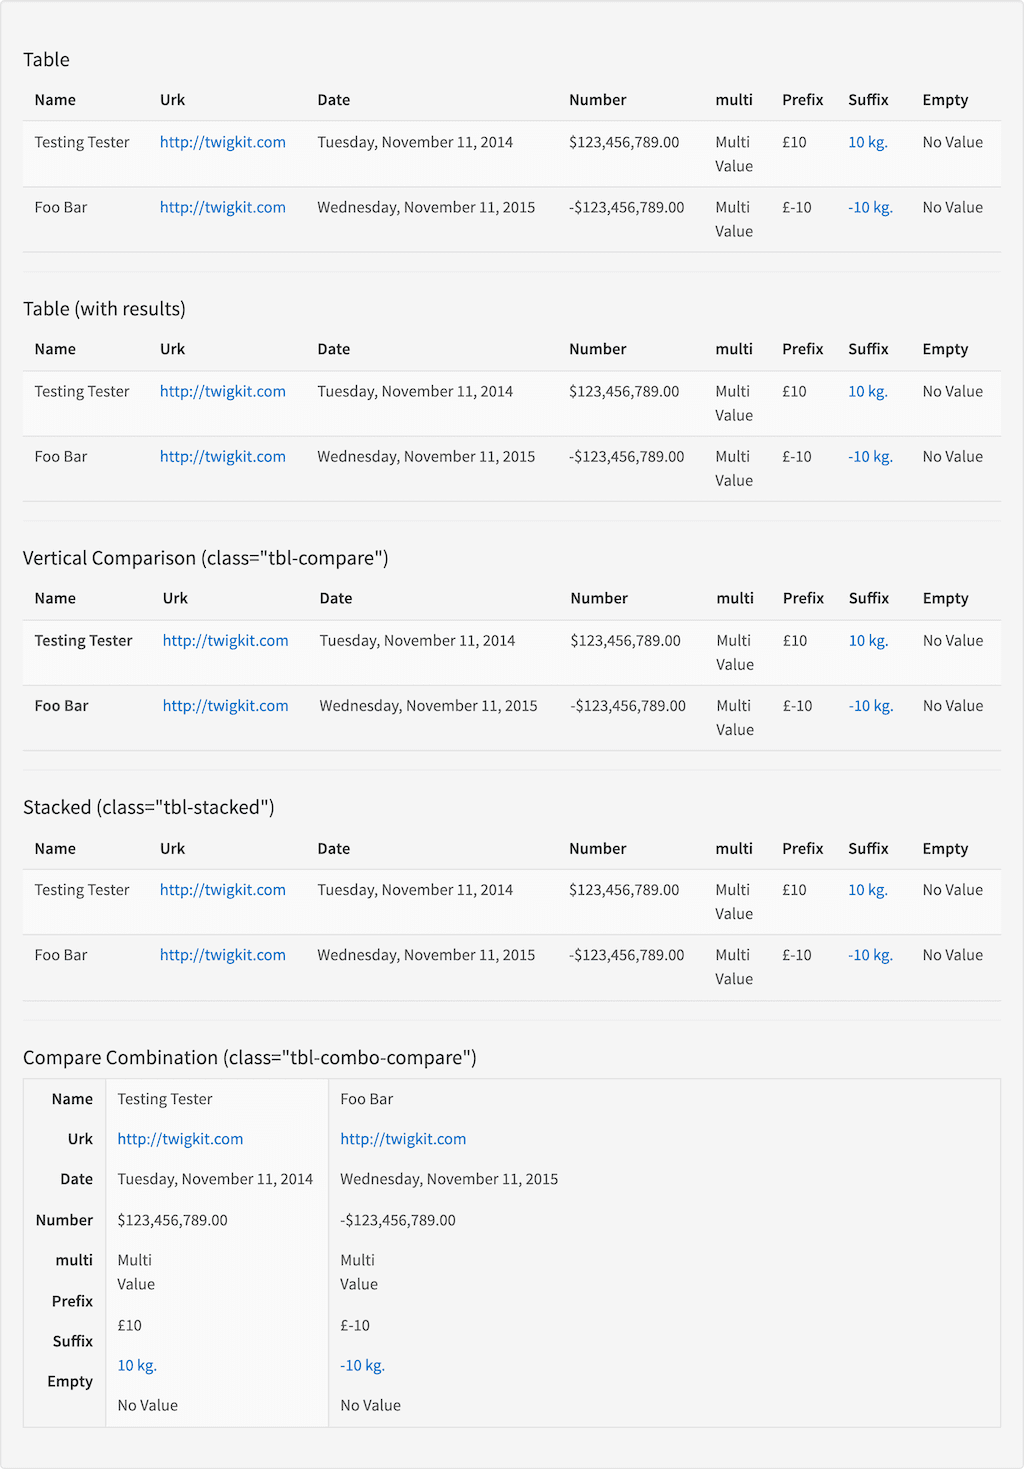Select 10 kg. link in Table with results
Viewport: 1024px width, 1469px height.
click(x=868, y=391)
